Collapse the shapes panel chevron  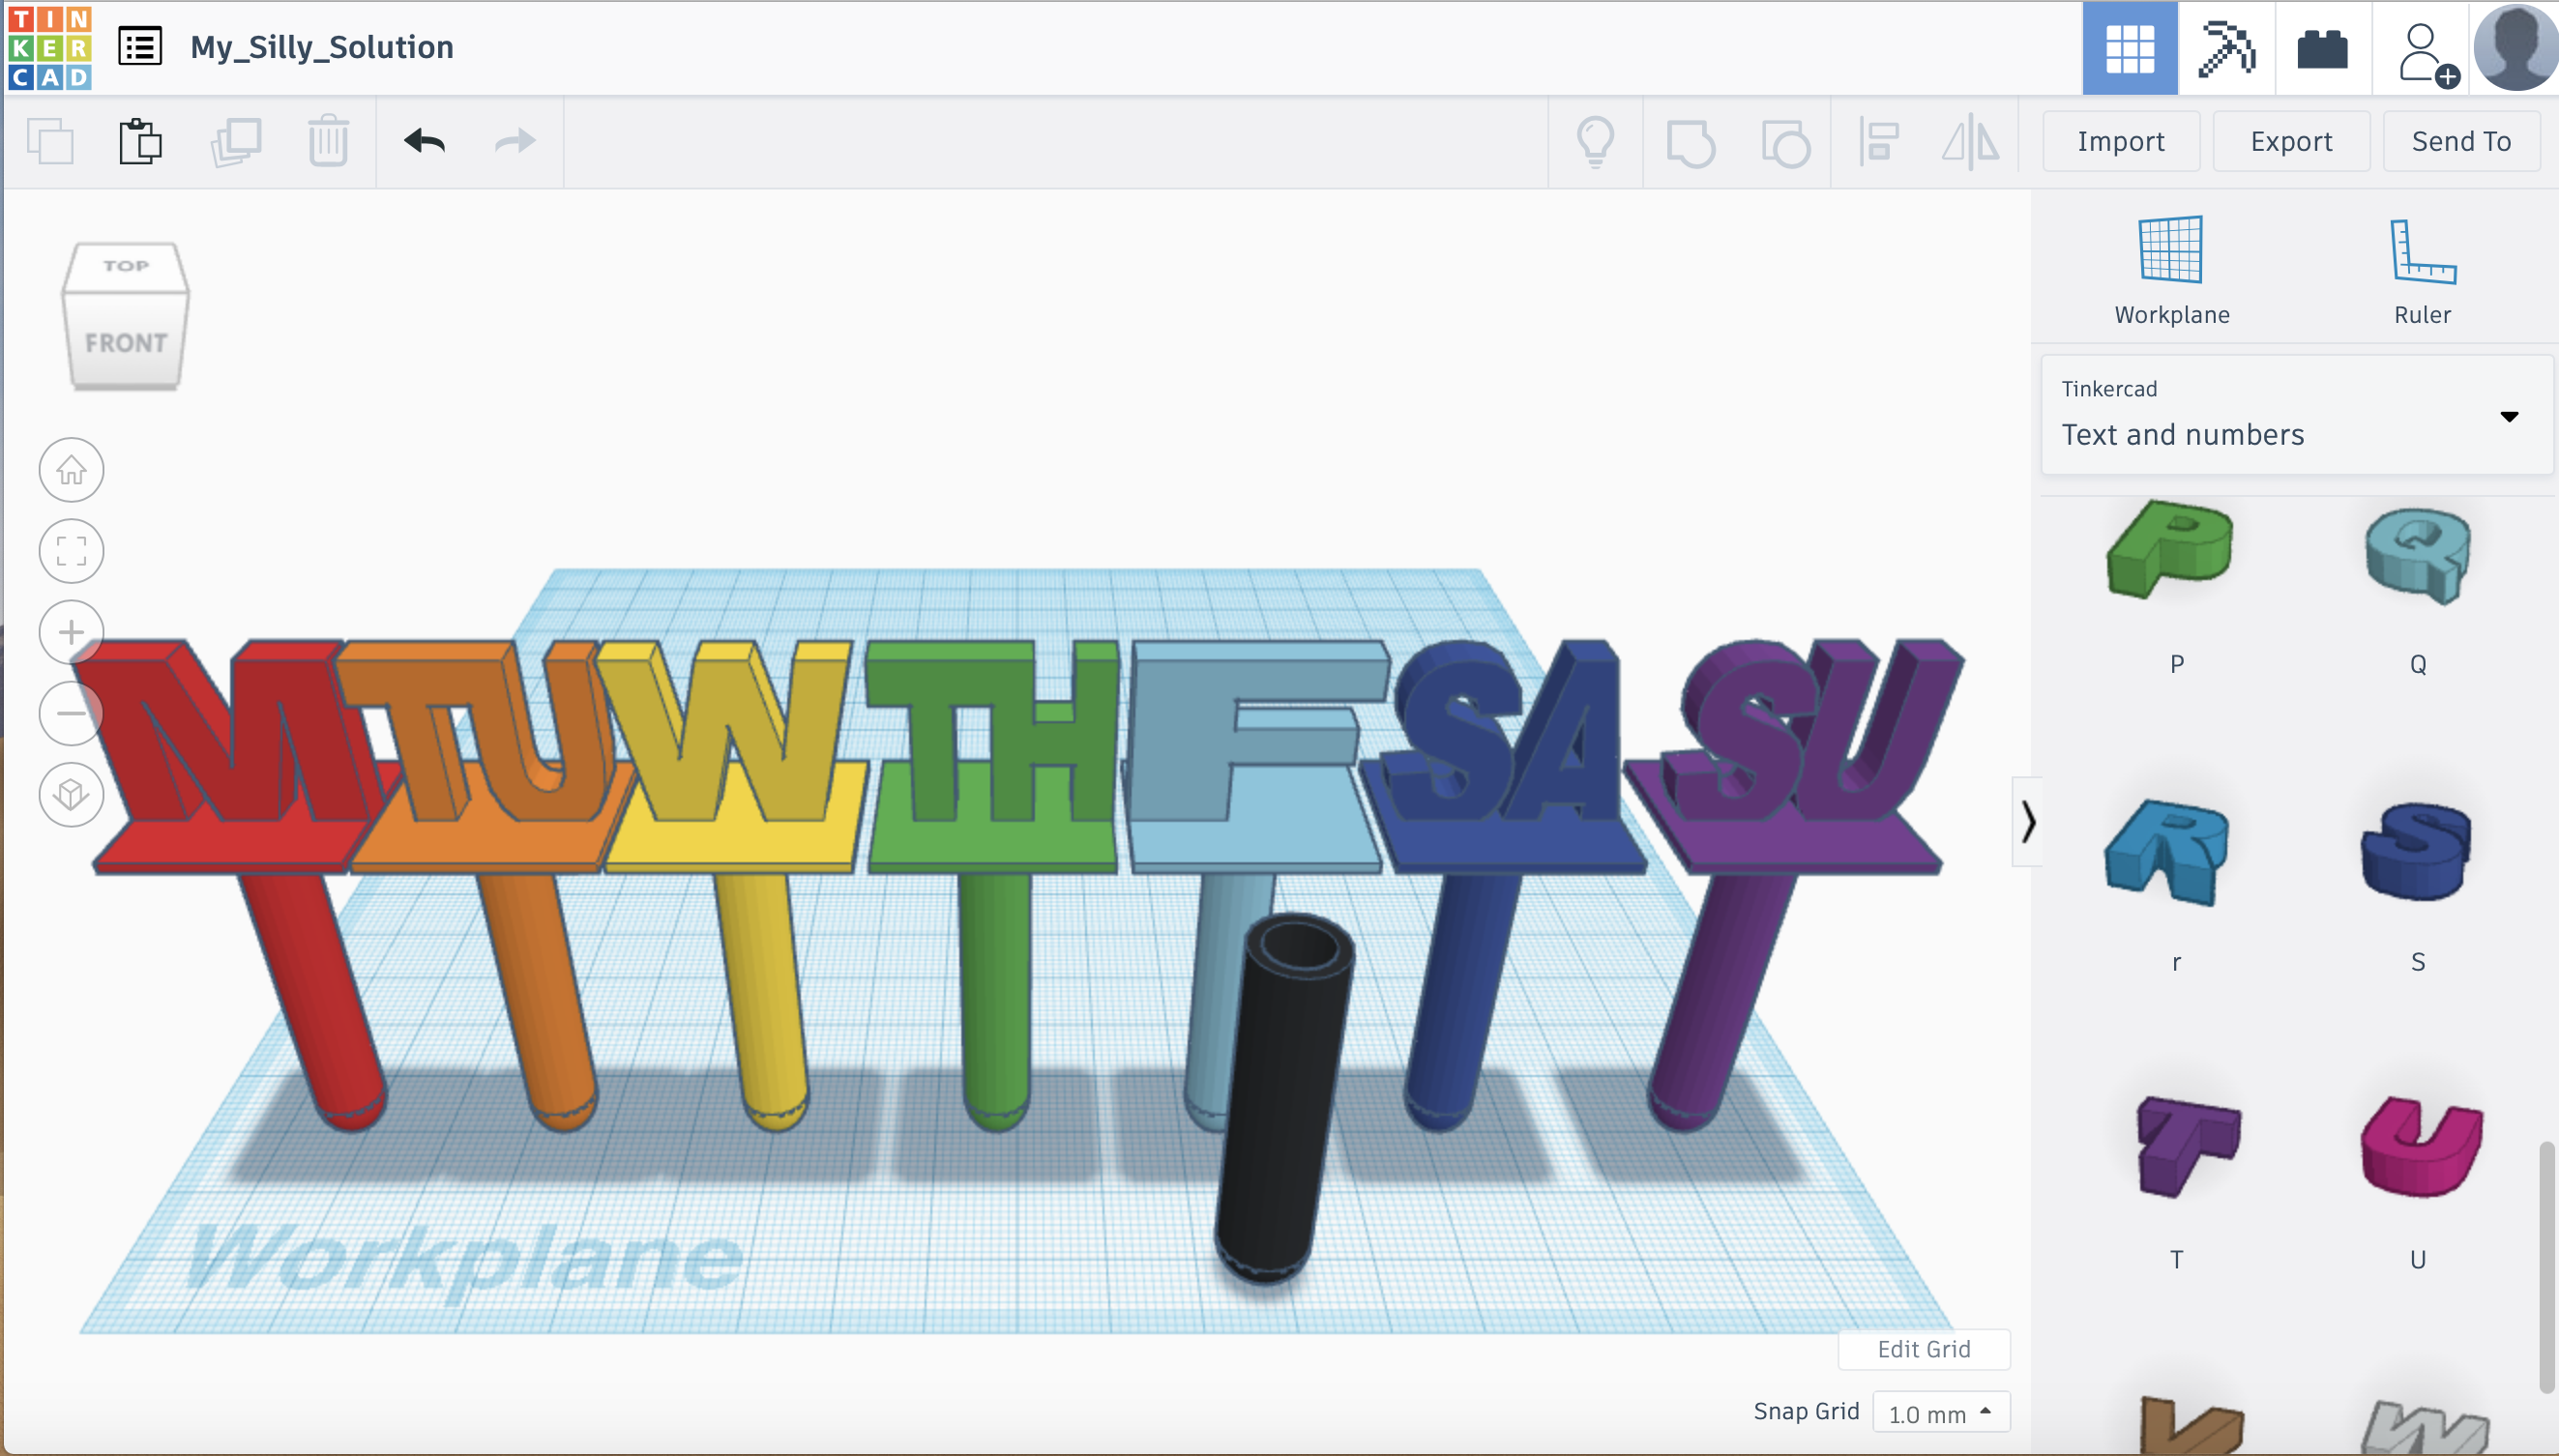pos(2027,822)
